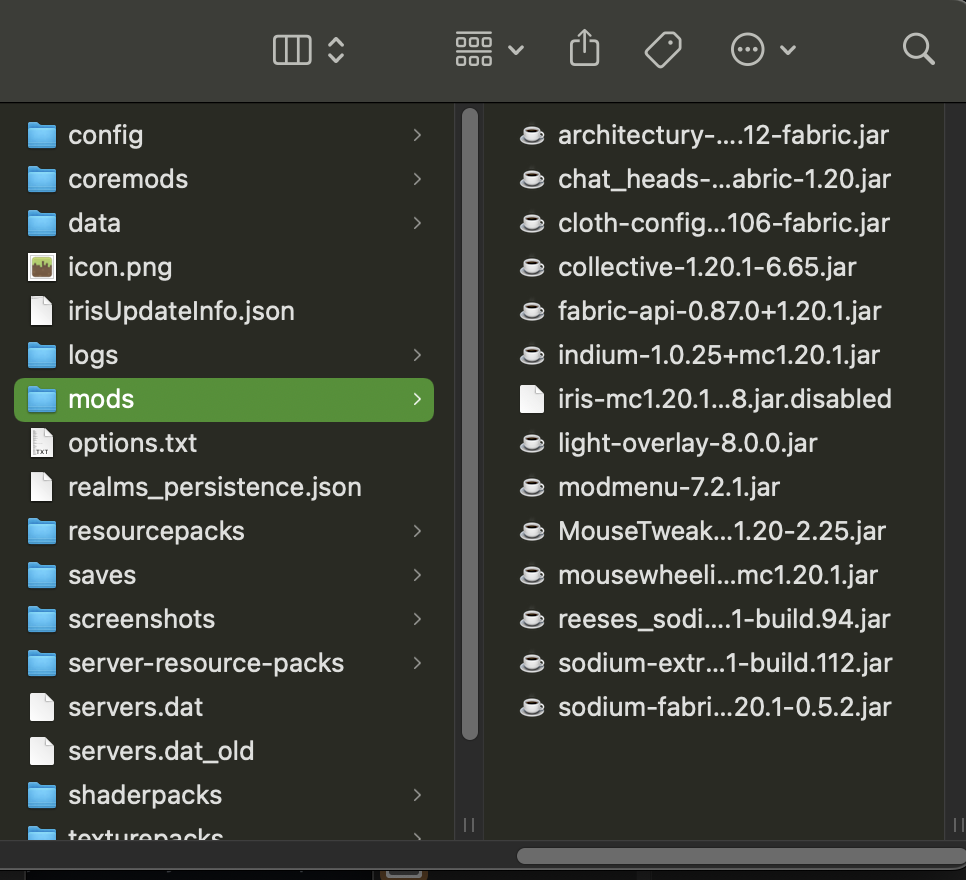
Task: Open the Tags icon in the toolbar
Action: (x=663, y=48)
